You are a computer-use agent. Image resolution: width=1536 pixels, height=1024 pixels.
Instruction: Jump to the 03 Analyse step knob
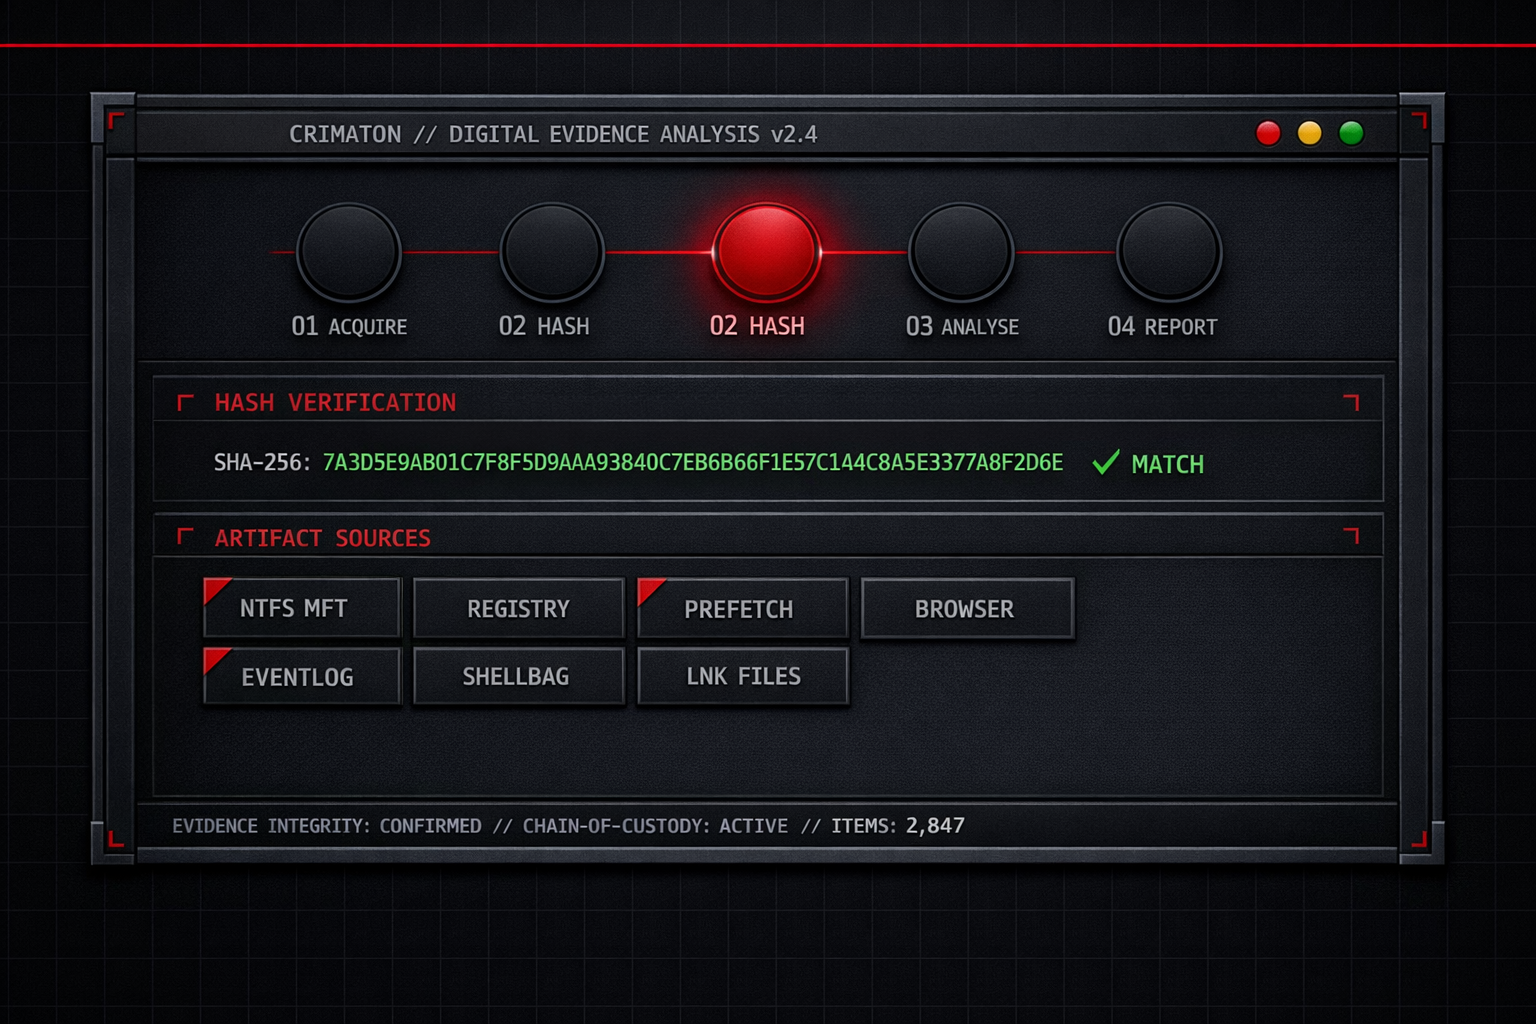pos(961,253)
